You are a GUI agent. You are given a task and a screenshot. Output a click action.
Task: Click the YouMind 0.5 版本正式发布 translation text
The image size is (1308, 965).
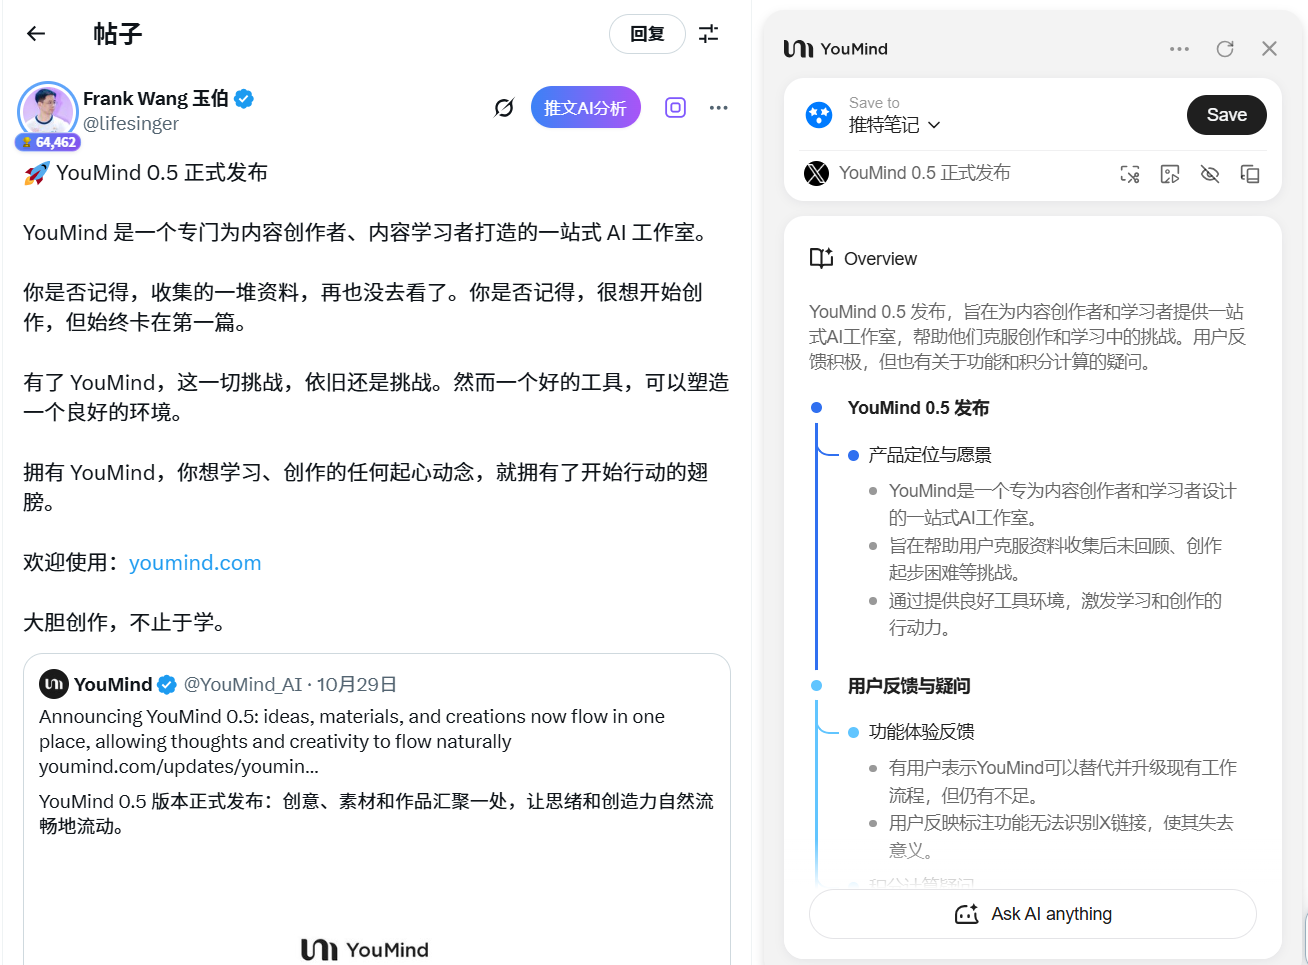tap(376, 814)
